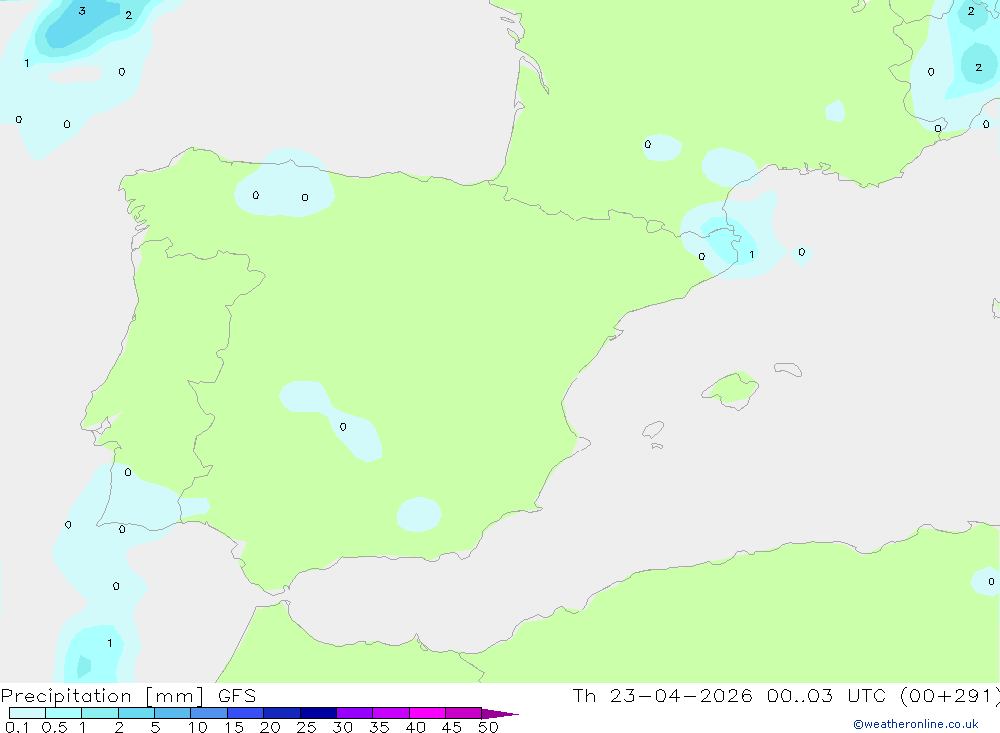This screenshot has width=1000, height=733.
Task: Click the '0.1' legend scale label
Action: 17,727
